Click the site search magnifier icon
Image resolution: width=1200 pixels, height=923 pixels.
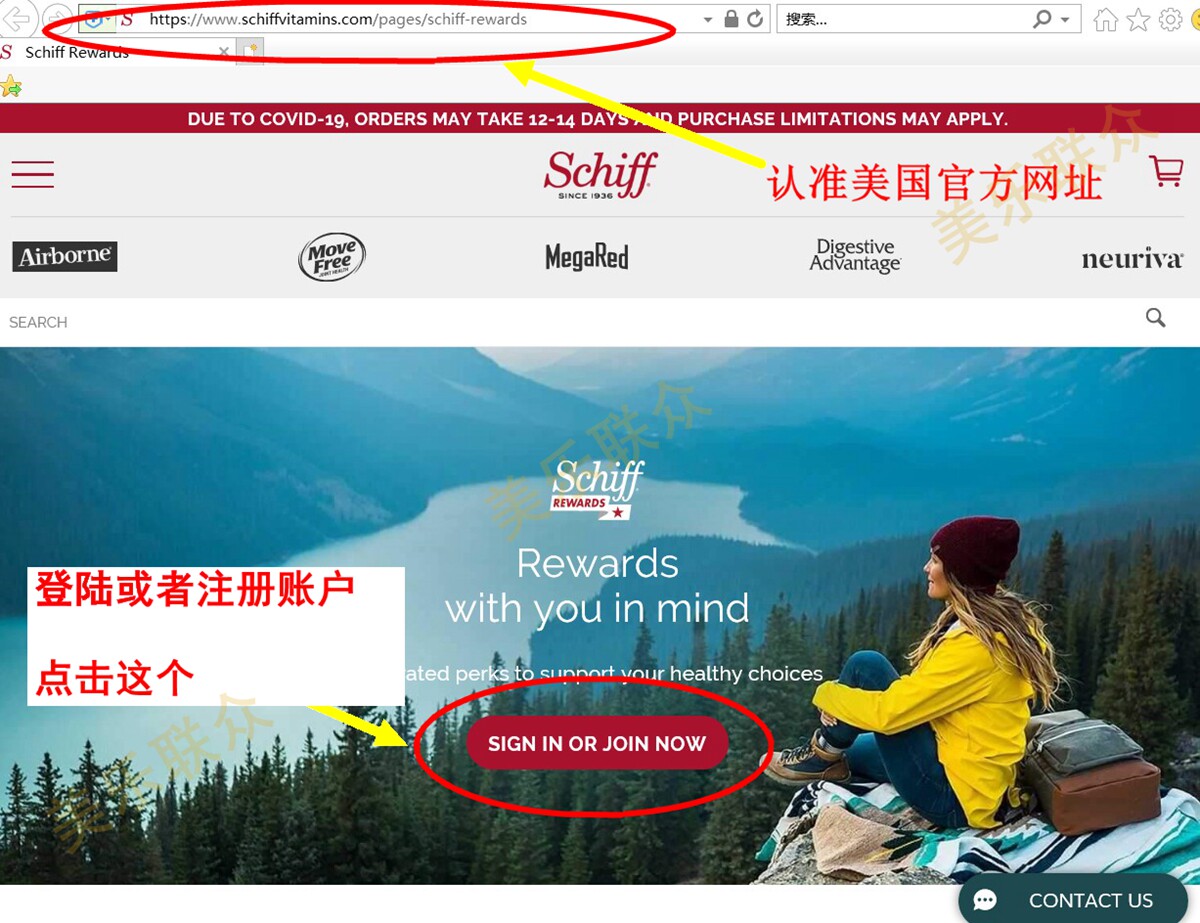tap(1156, 318)
